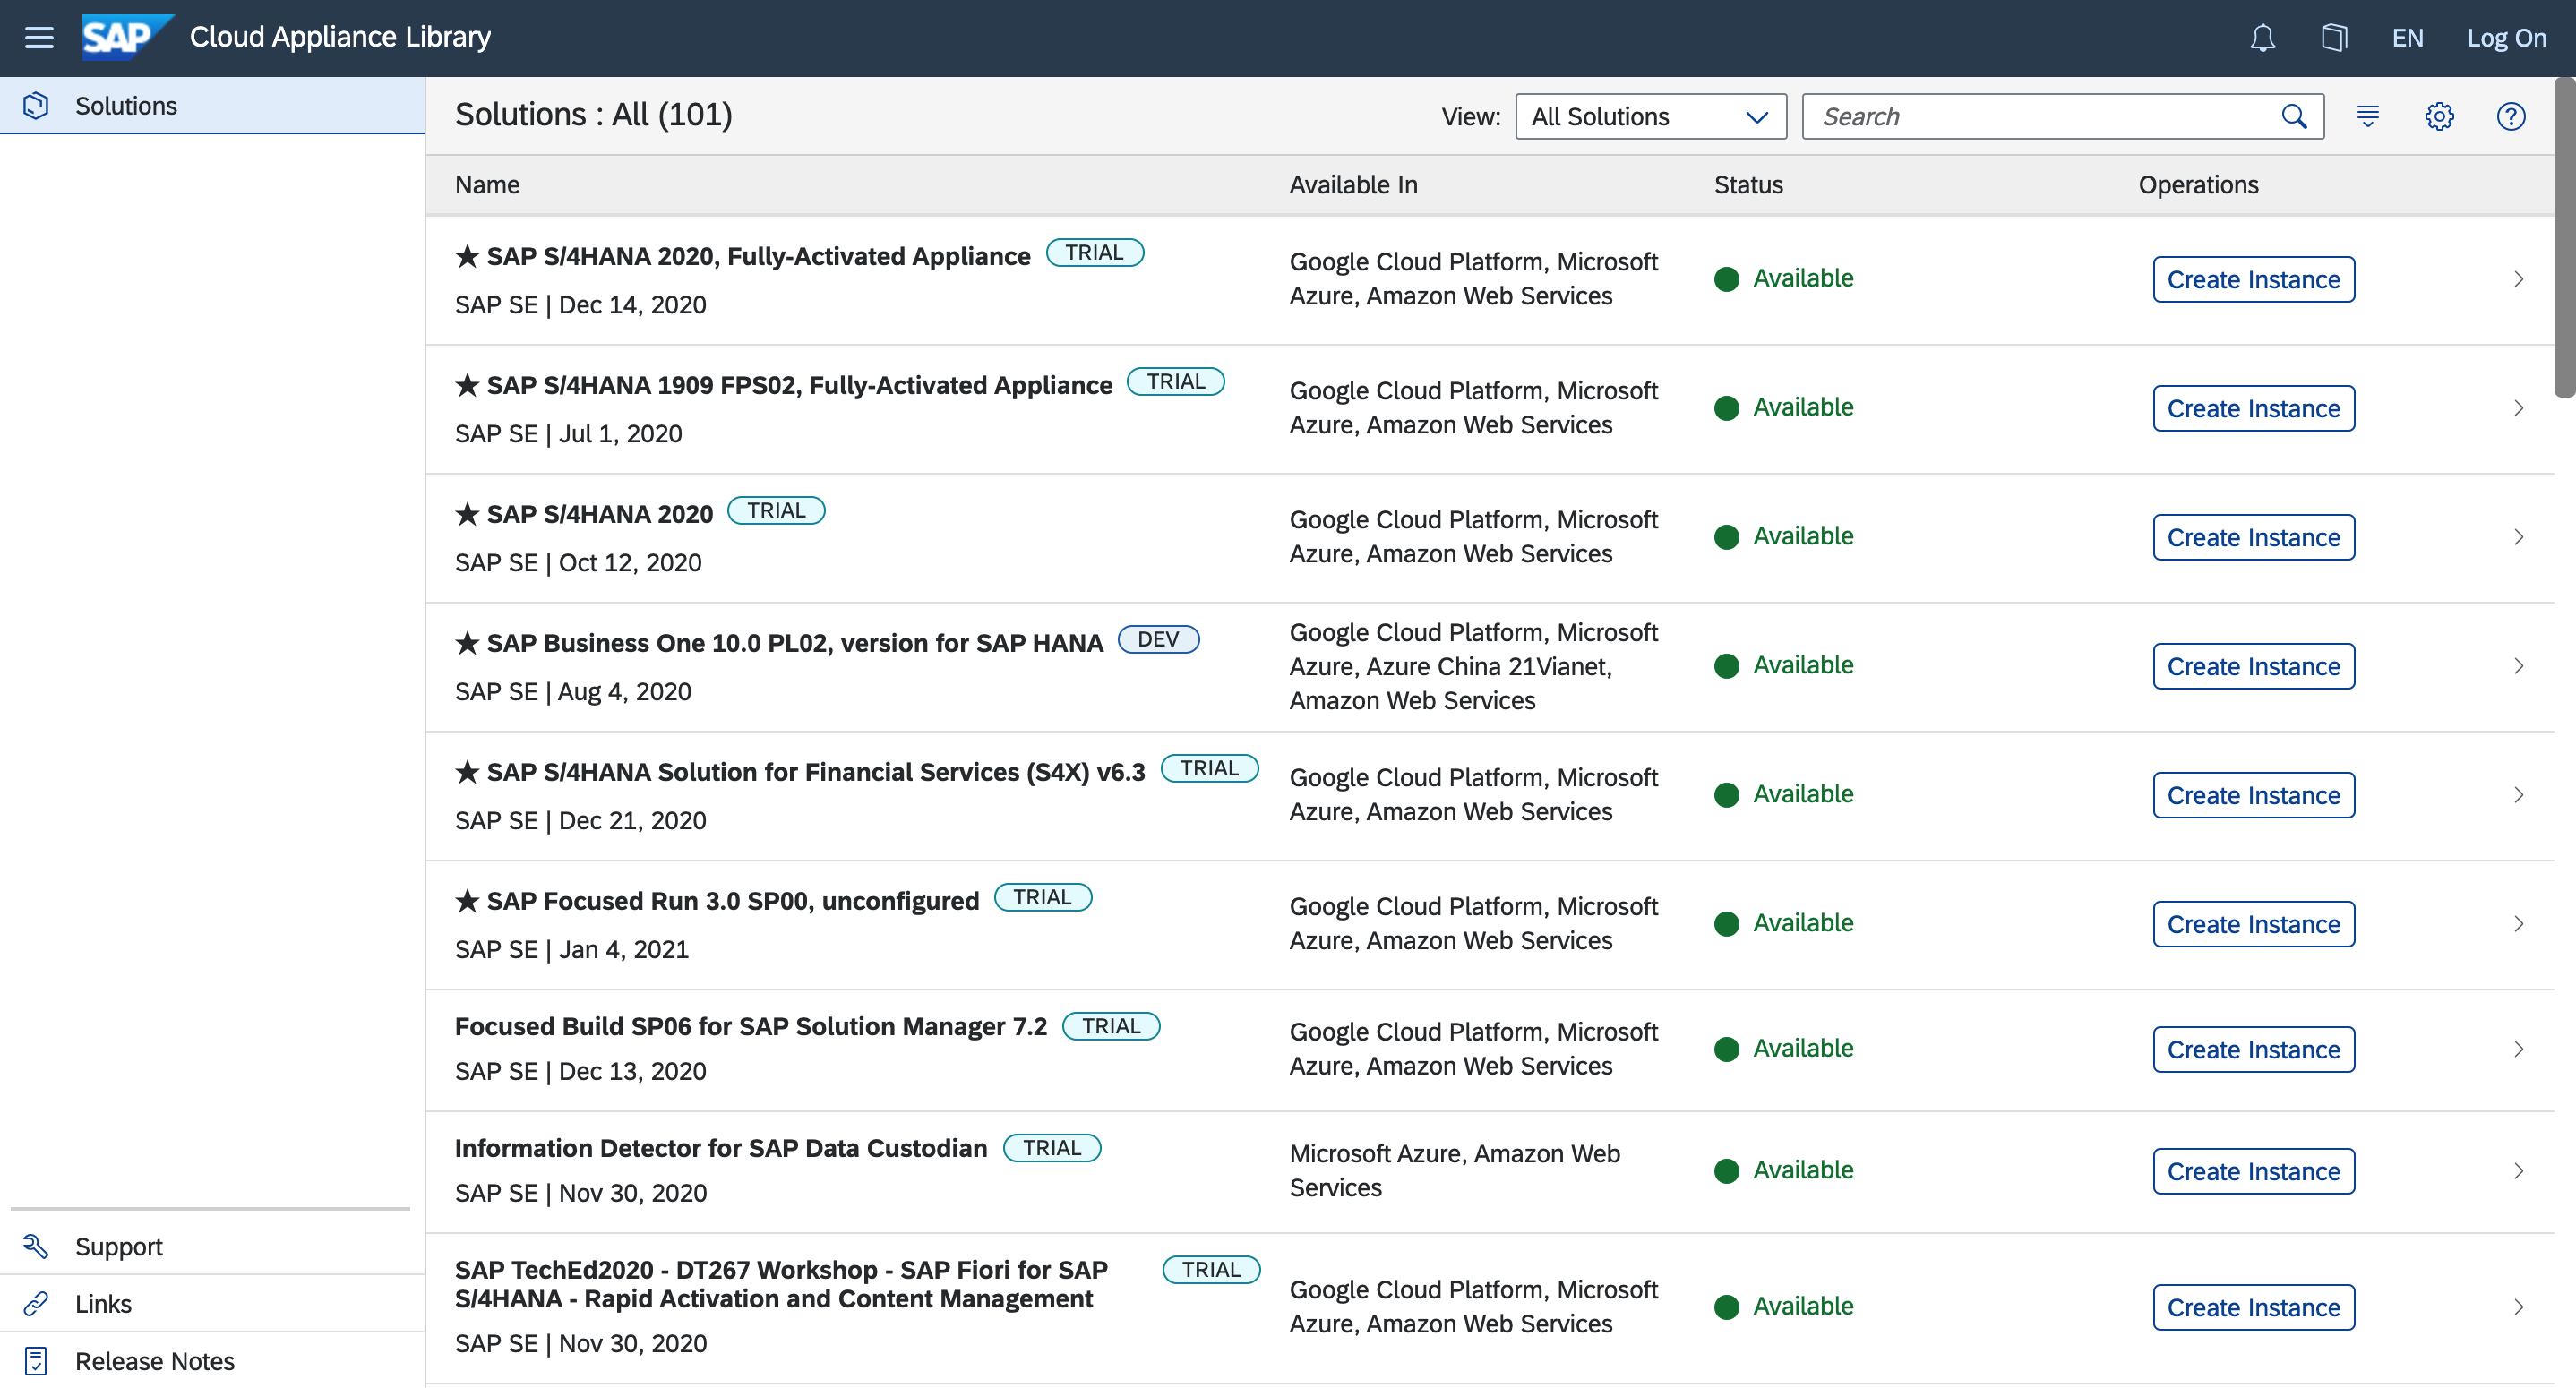Create Instance for SAP Business One 10.0
The height and width of the screenshot is (1388, 2576).
pyautogui.click(x=2253, y=667)
